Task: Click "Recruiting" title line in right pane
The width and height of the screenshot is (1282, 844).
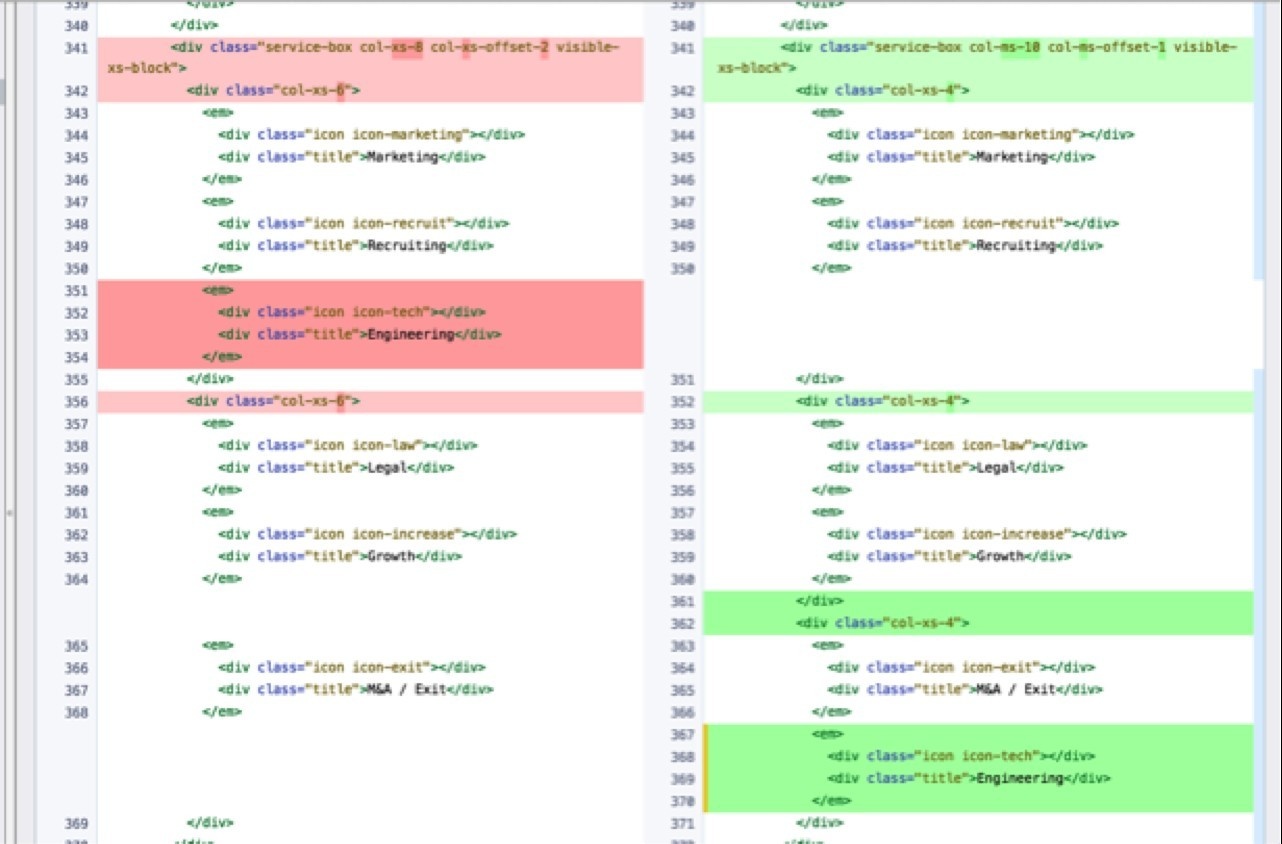Action: click(964, 246)
